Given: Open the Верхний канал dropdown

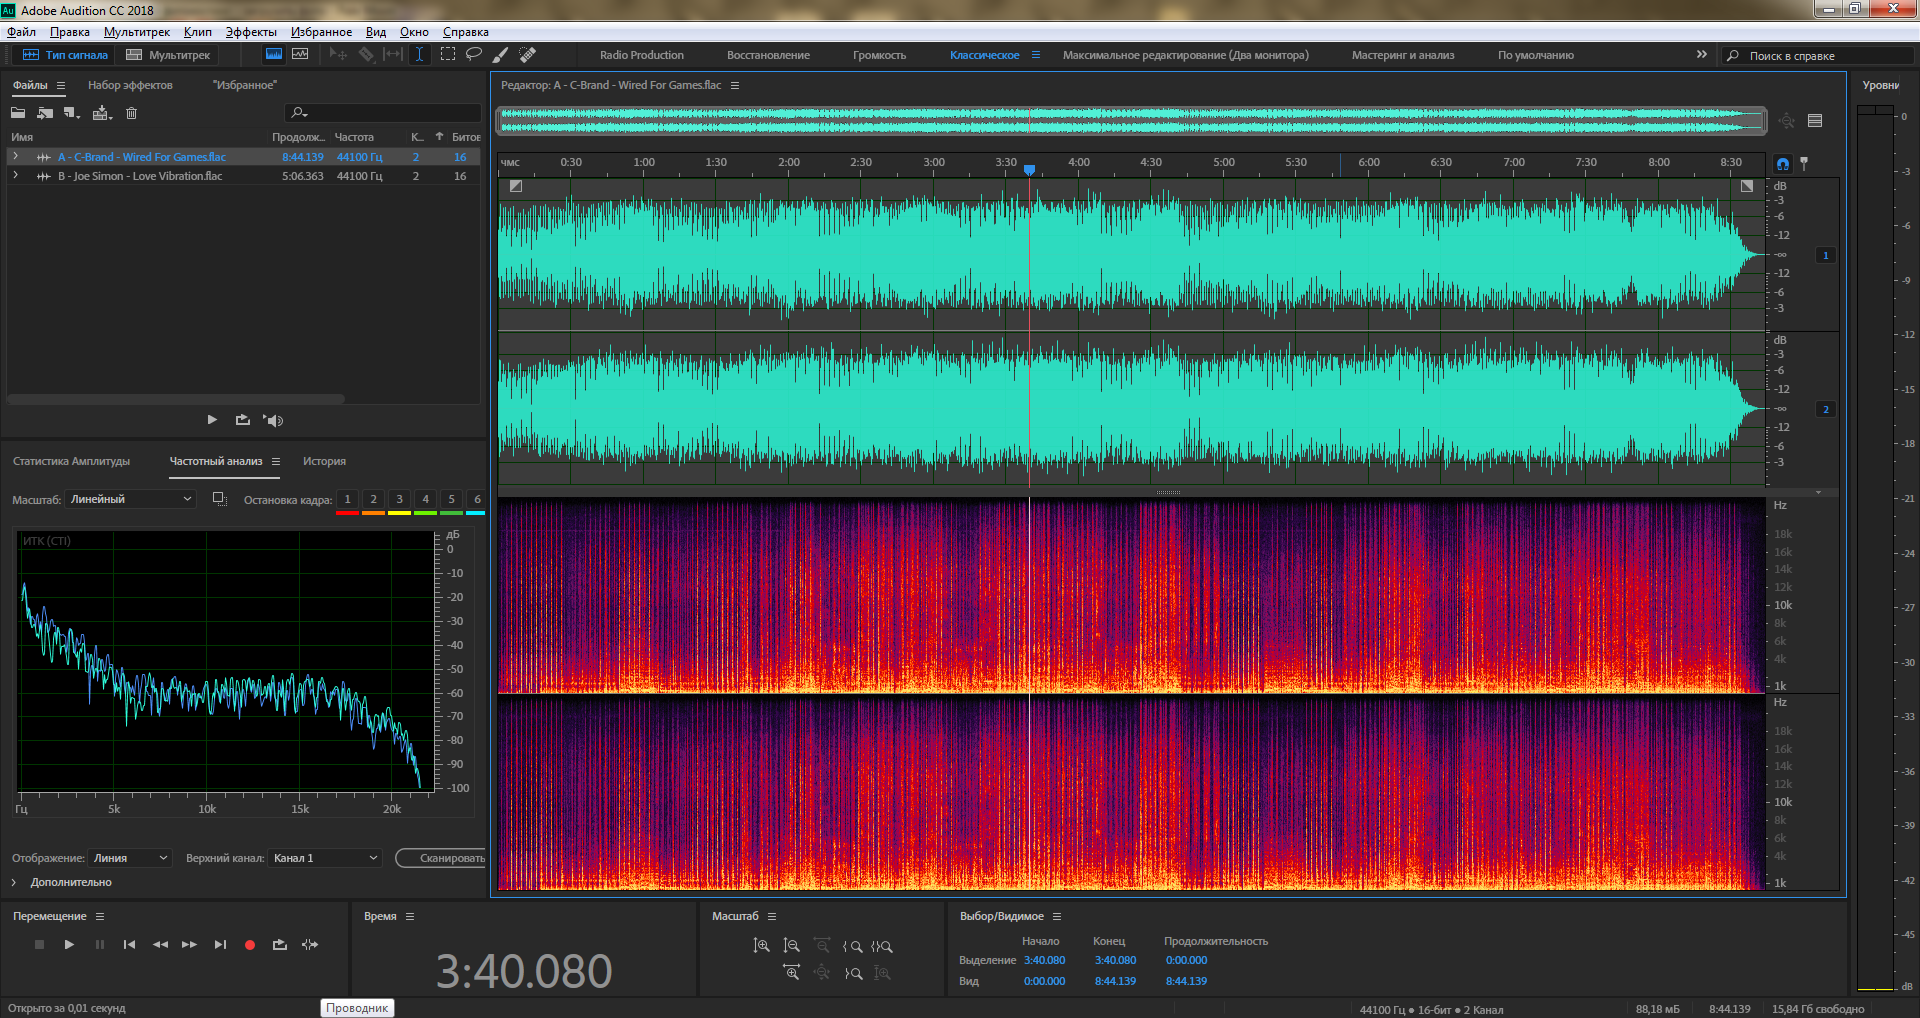Looking at the screenshot, I should pyautogui.click(x=325, y=858).
